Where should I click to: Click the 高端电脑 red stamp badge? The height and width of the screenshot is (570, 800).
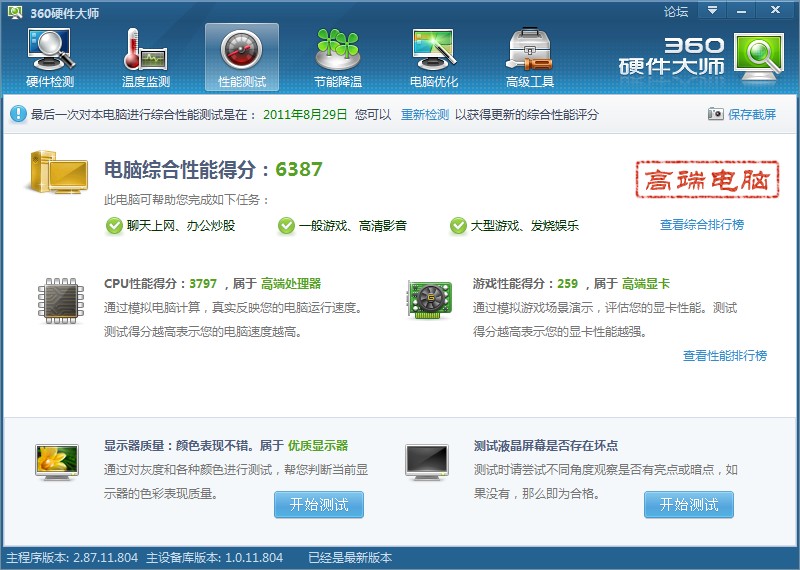click(707, 180)
